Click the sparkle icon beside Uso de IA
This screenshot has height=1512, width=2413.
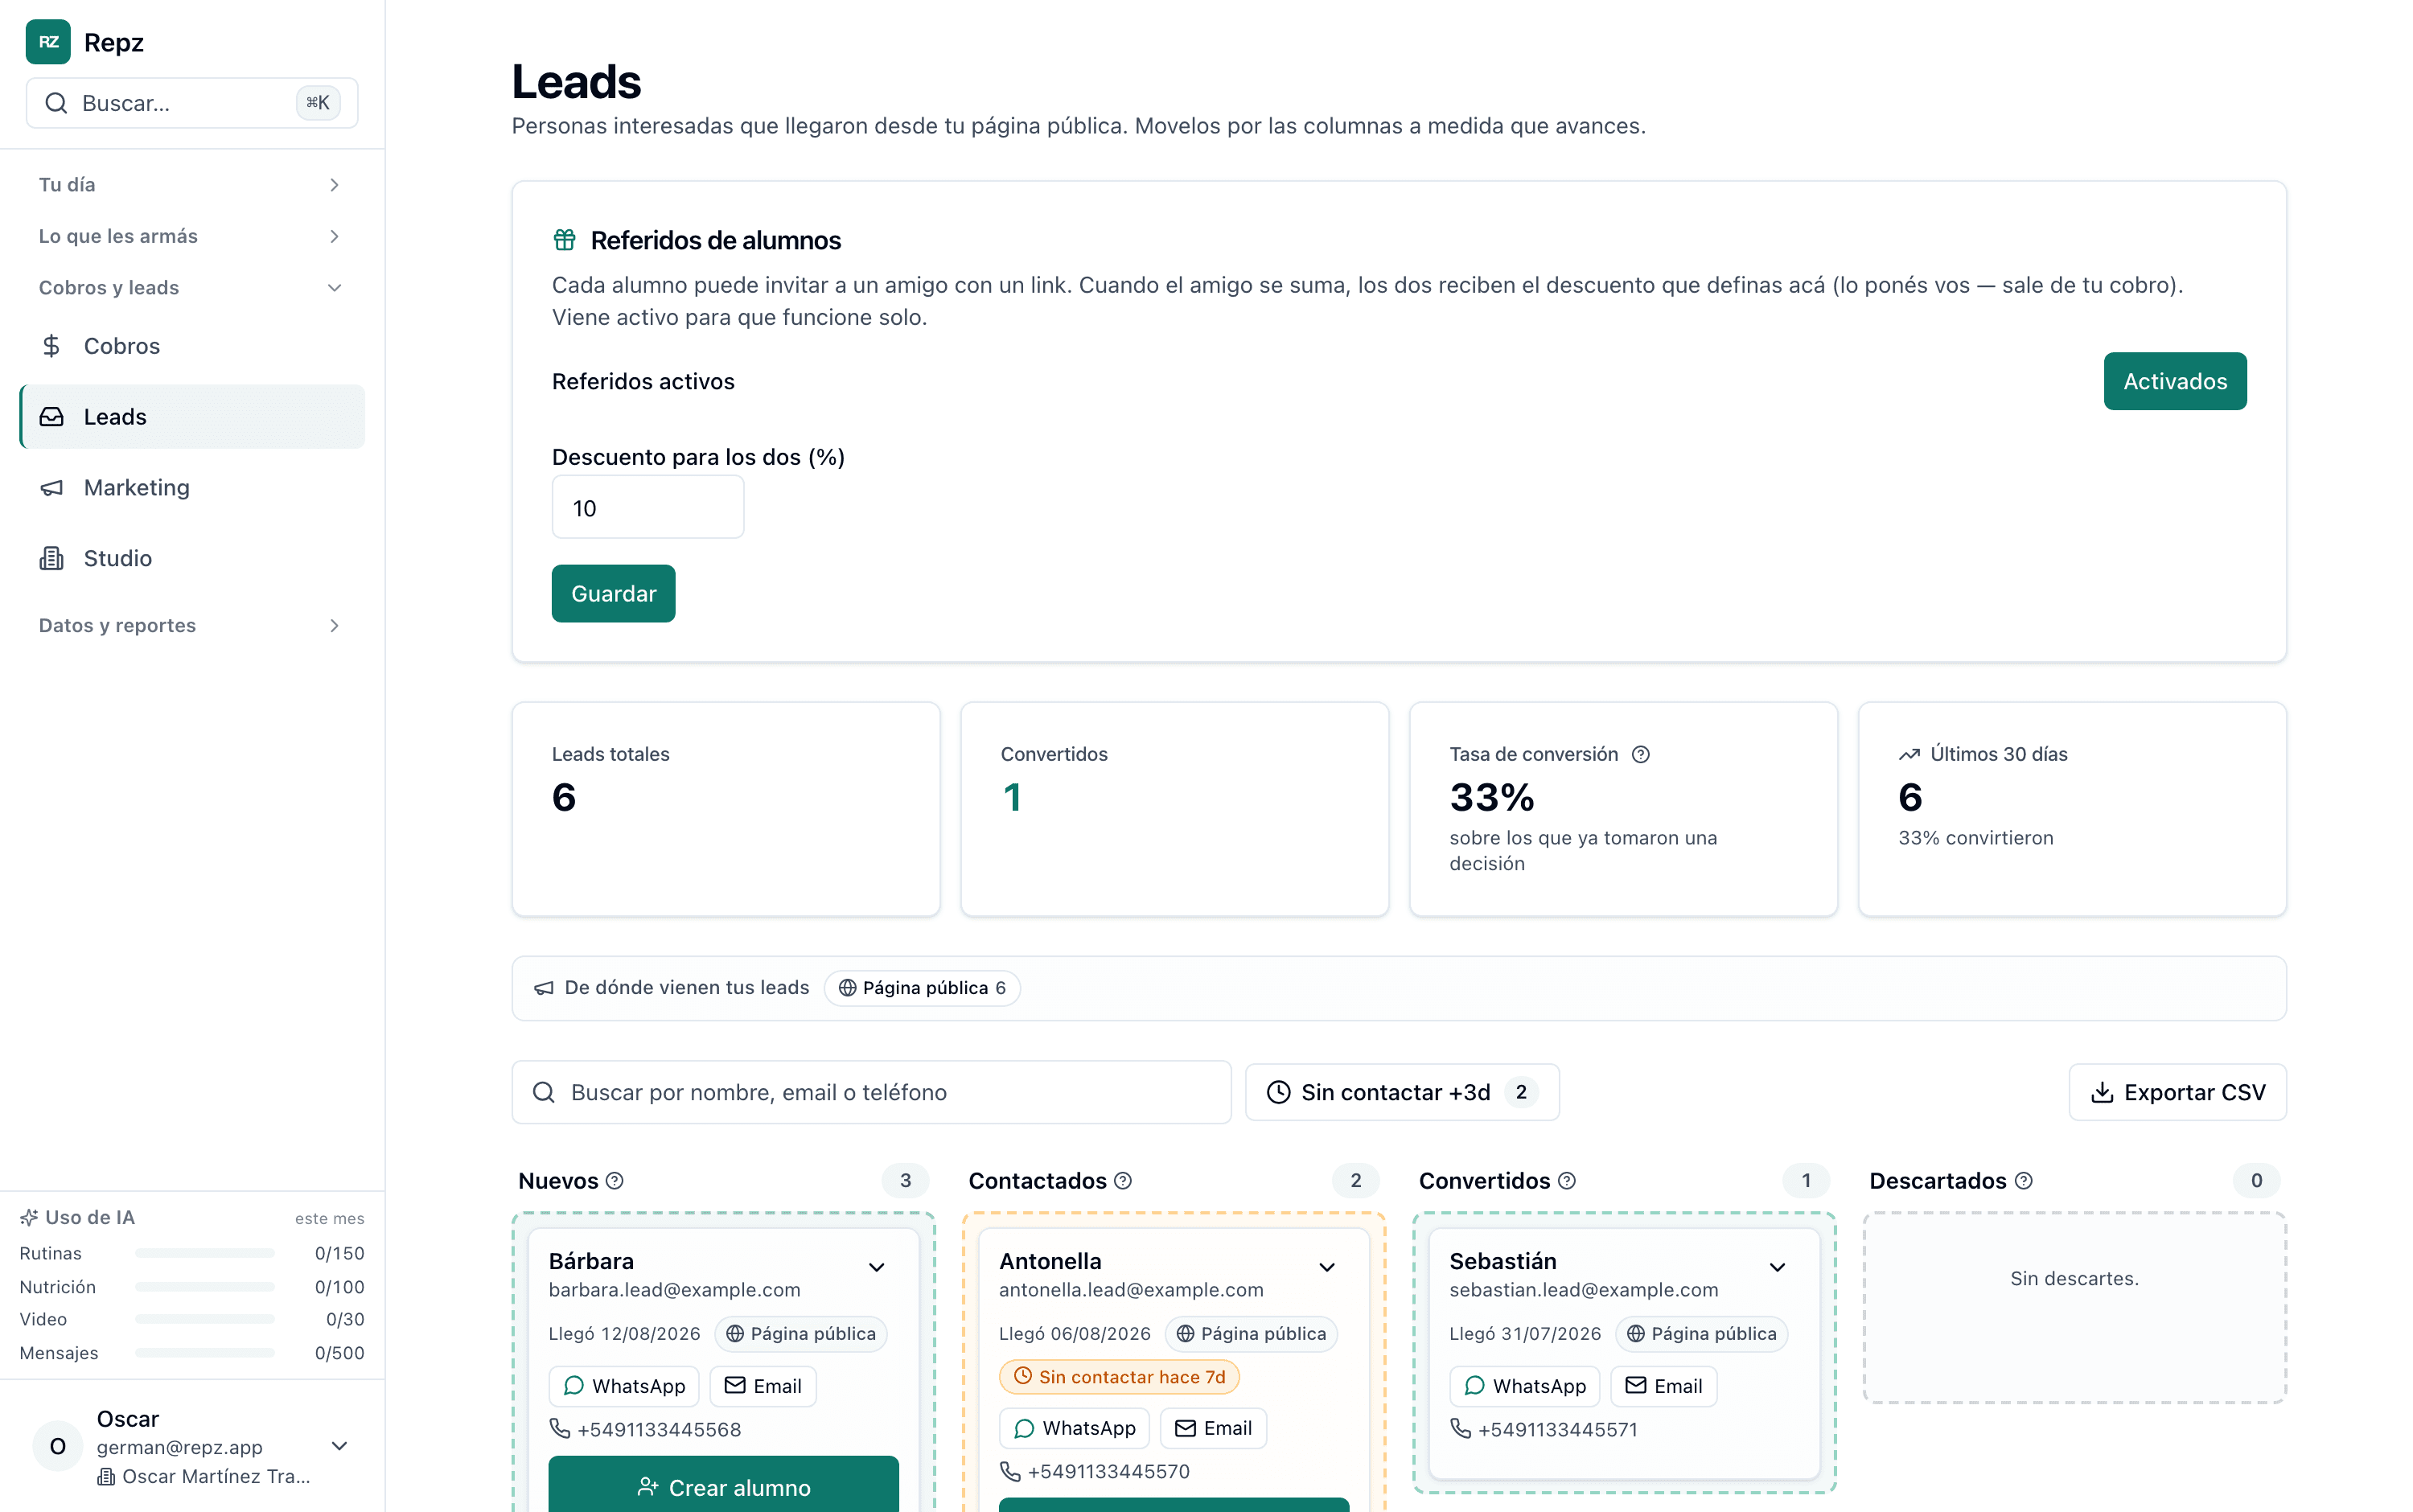coord(29,1217)
